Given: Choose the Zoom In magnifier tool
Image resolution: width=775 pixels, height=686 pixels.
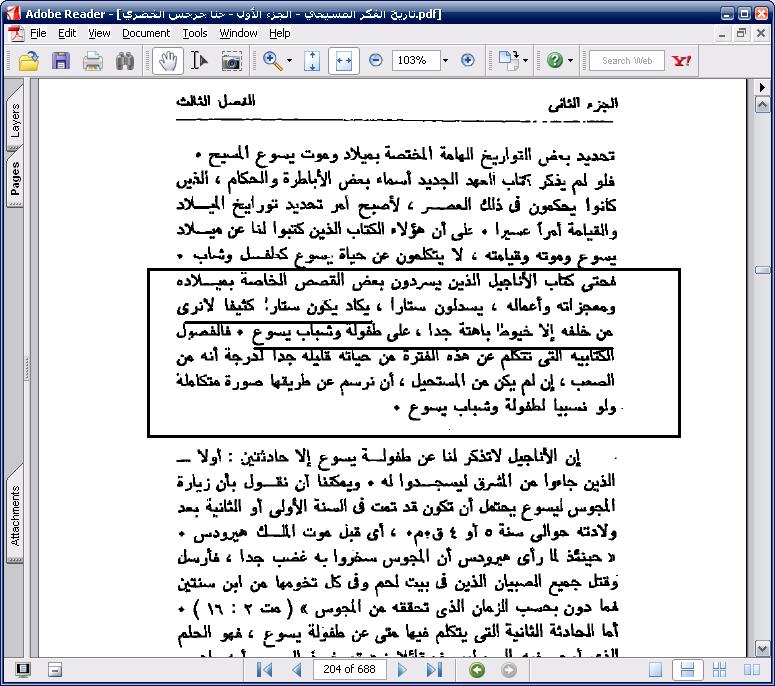Looking at the screenshot, I should [x=272, y=61].
